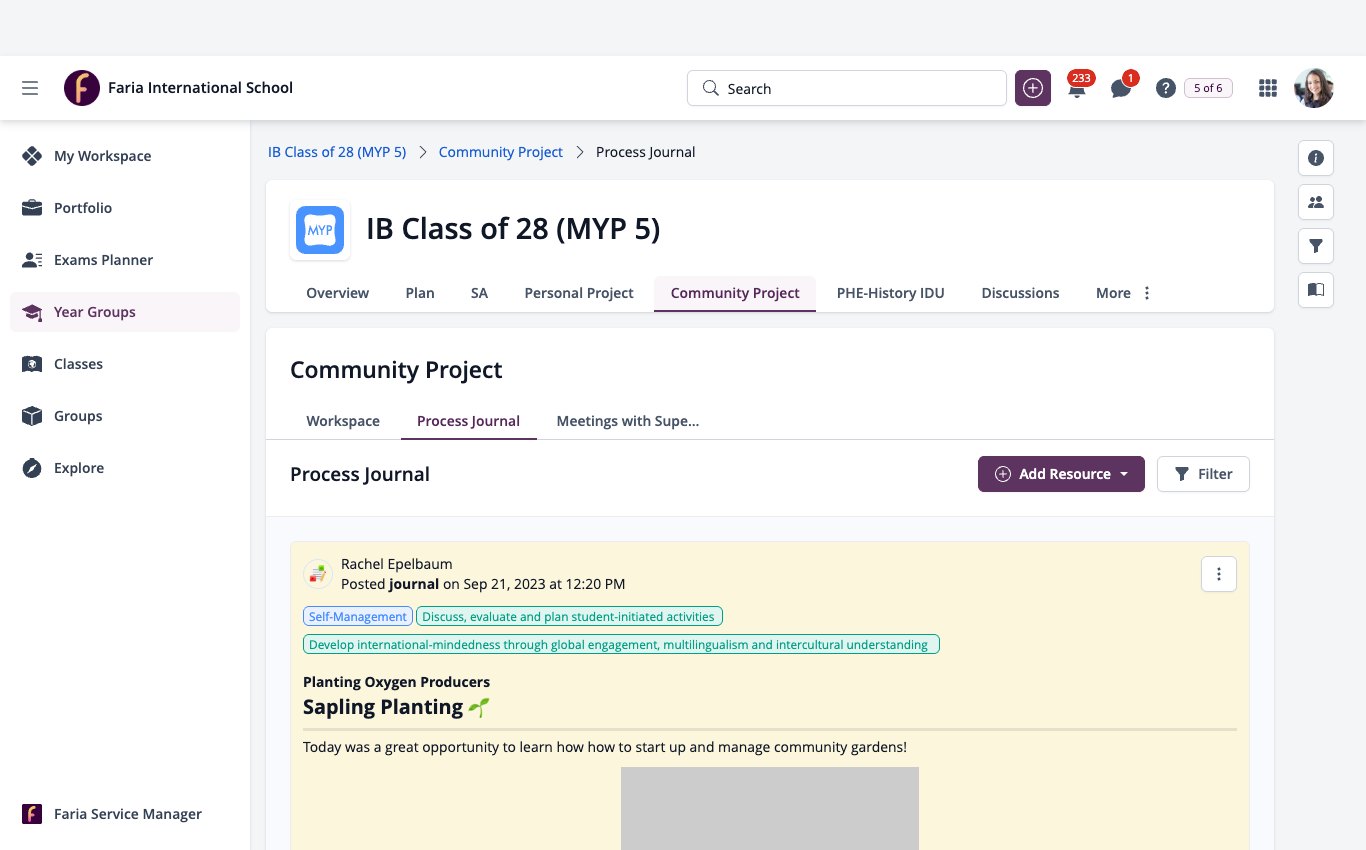Click the notifications bell icon
The image size is (1366, 850).
[x=1077, y=88]
